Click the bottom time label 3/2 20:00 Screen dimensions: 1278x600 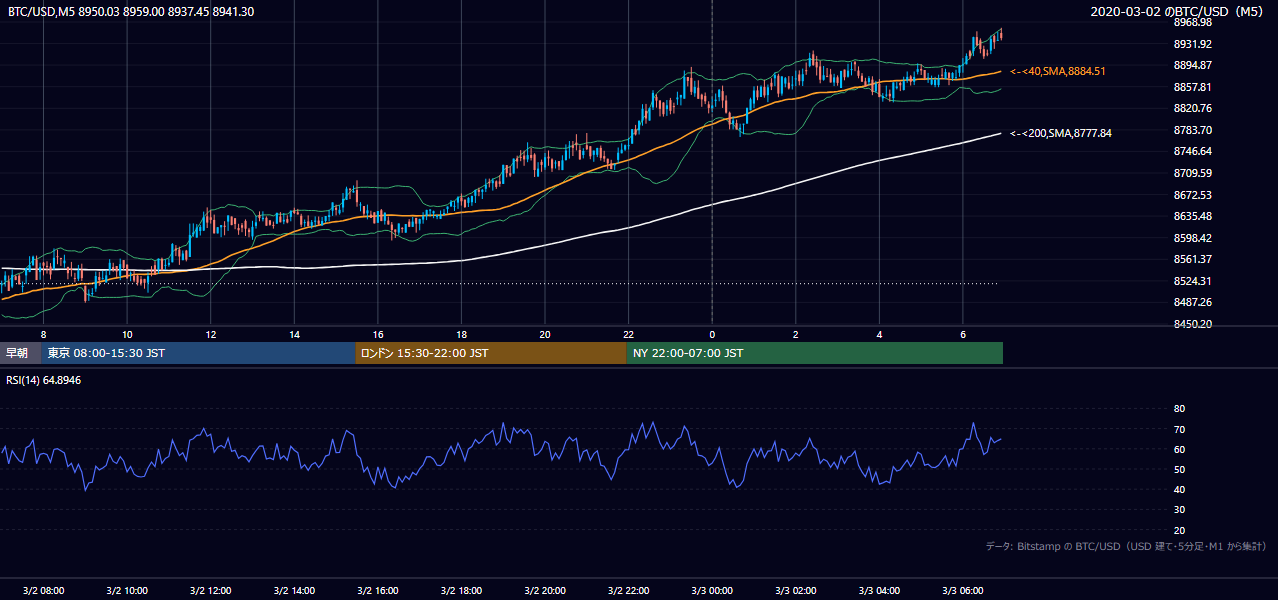[x=544, y=591]
